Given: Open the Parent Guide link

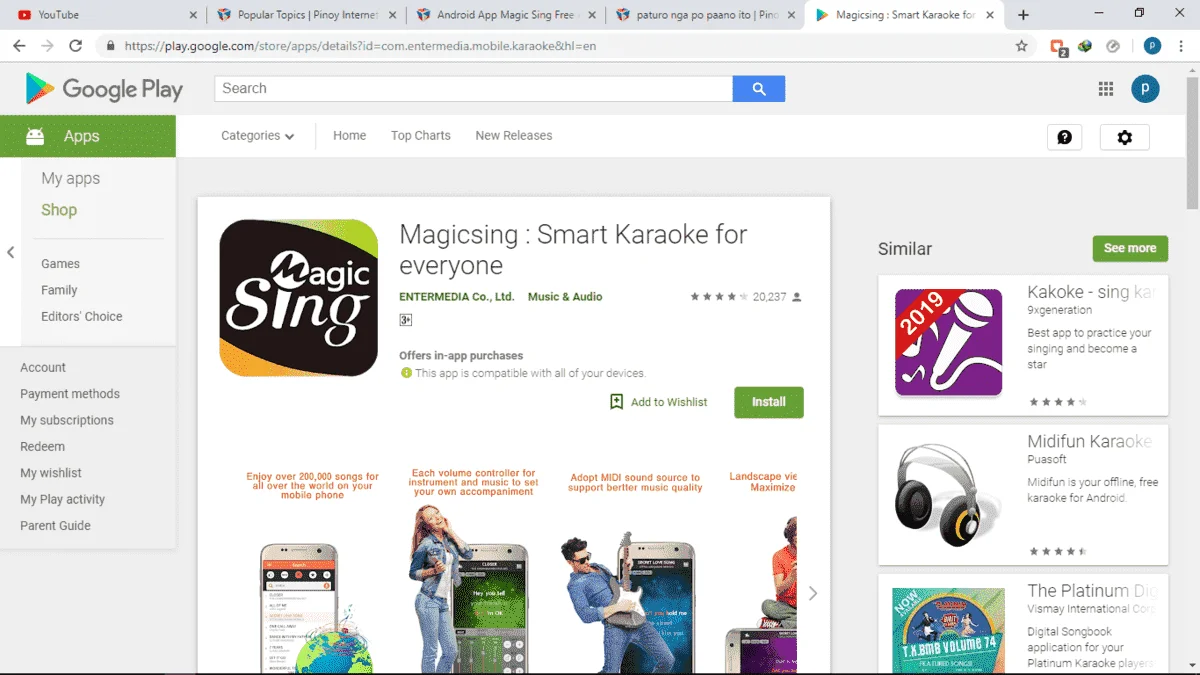Looking at the screenshot, I should point(55,525).
